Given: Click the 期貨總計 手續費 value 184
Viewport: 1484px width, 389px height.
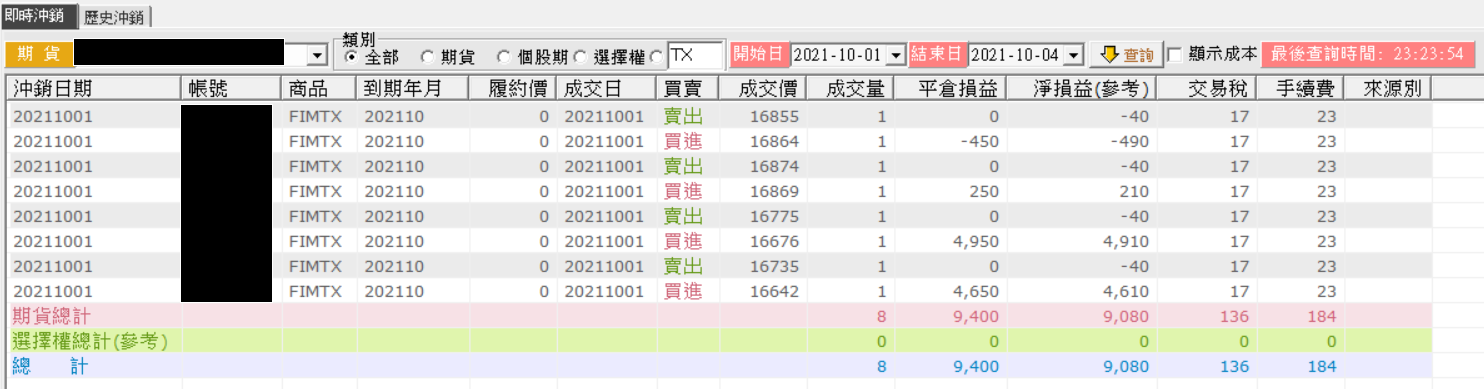Looking at the screenshot, I should (x=1321, y=316).
